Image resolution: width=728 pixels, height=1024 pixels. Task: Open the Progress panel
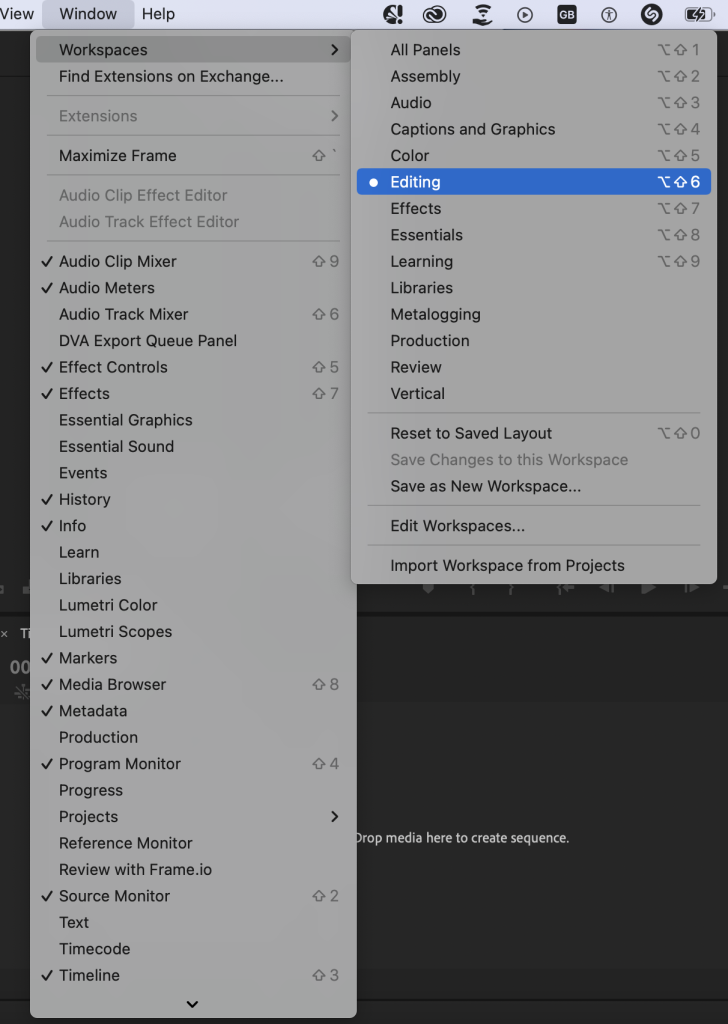[193, 790]
